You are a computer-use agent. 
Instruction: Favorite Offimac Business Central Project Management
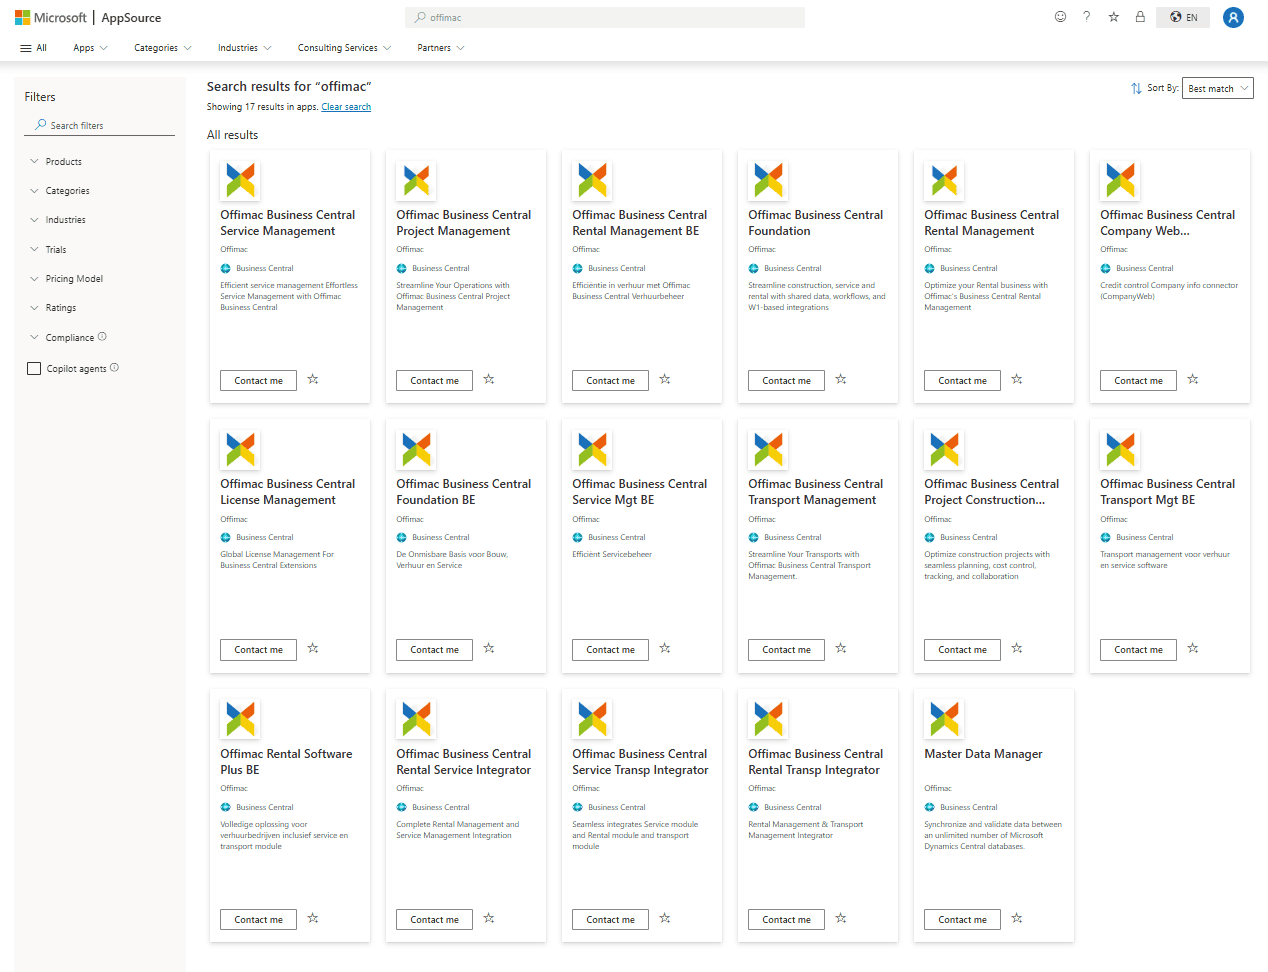click(x=489, y=379)
